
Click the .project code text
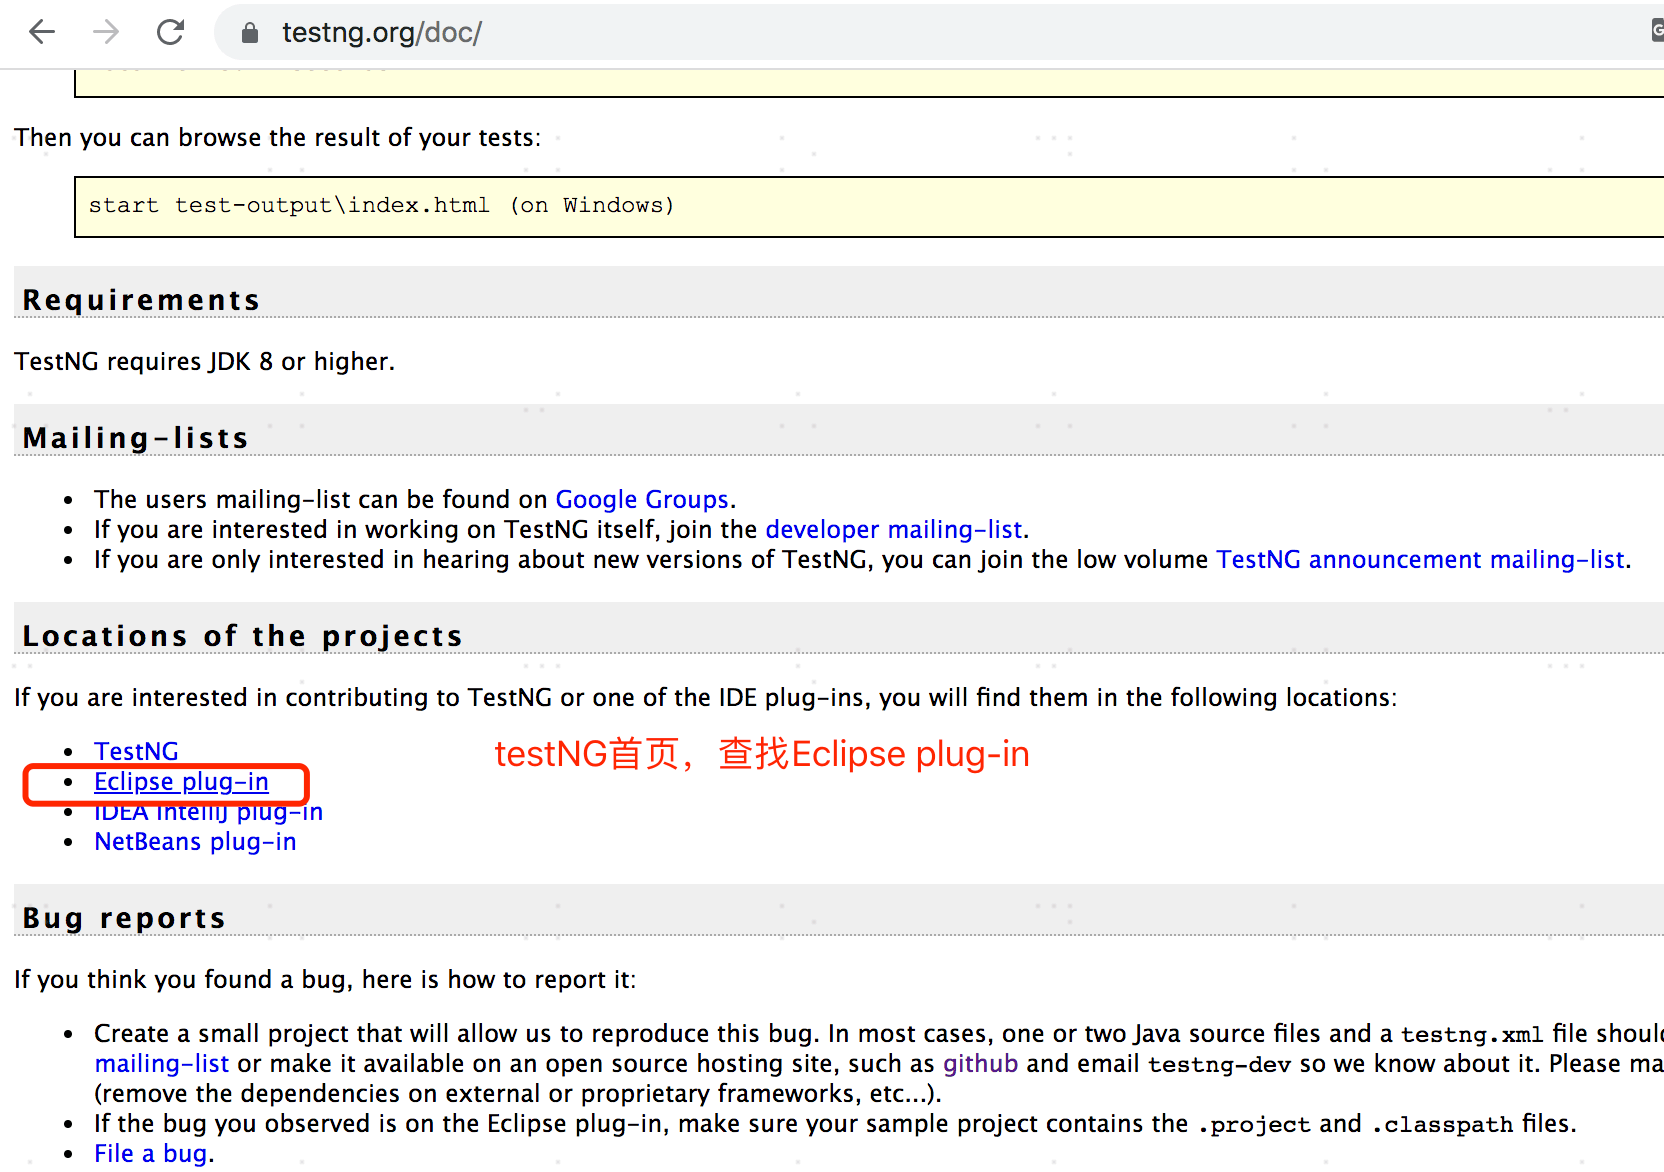click(1255, 1125)
